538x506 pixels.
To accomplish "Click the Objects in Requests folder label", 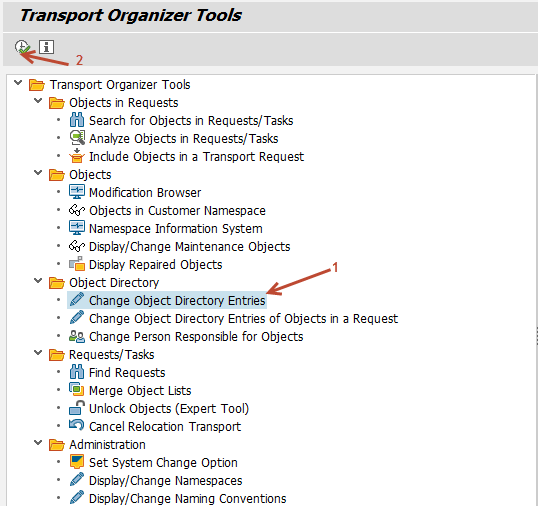I will click(x=124, y=103).
